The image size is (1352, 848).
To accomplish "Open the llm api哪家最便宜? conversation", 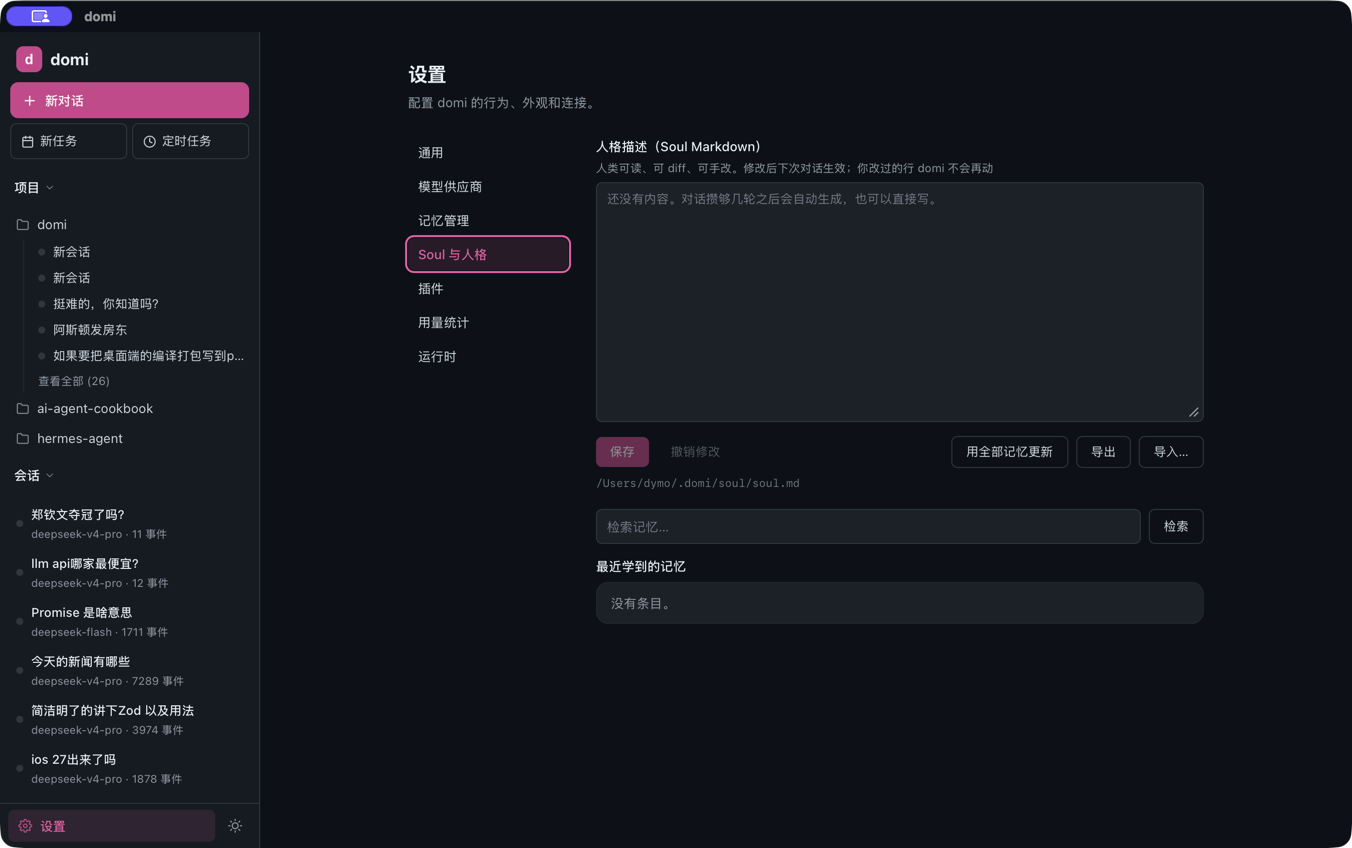I will click(130, 573).
